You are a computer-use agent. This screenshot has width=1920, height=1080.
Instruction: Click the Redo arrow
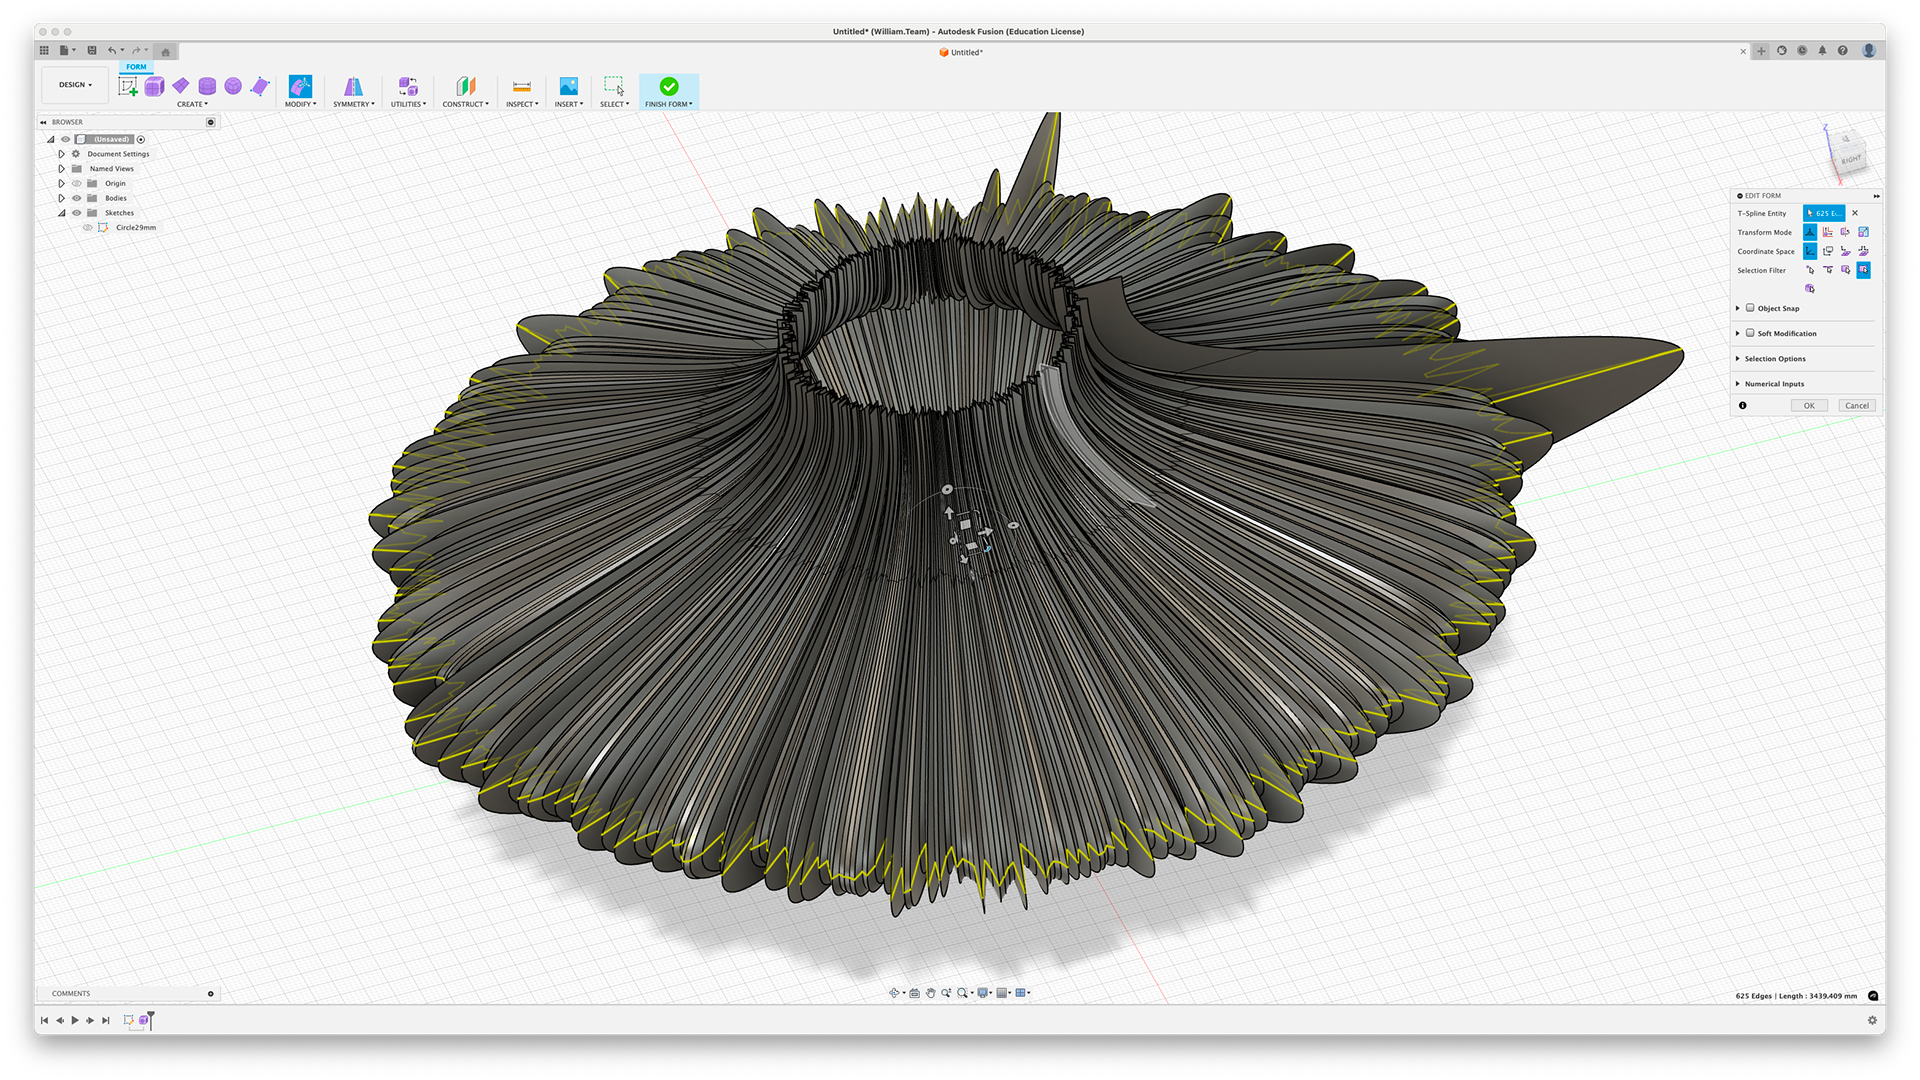pyautogui.click(x=137, y=51)
